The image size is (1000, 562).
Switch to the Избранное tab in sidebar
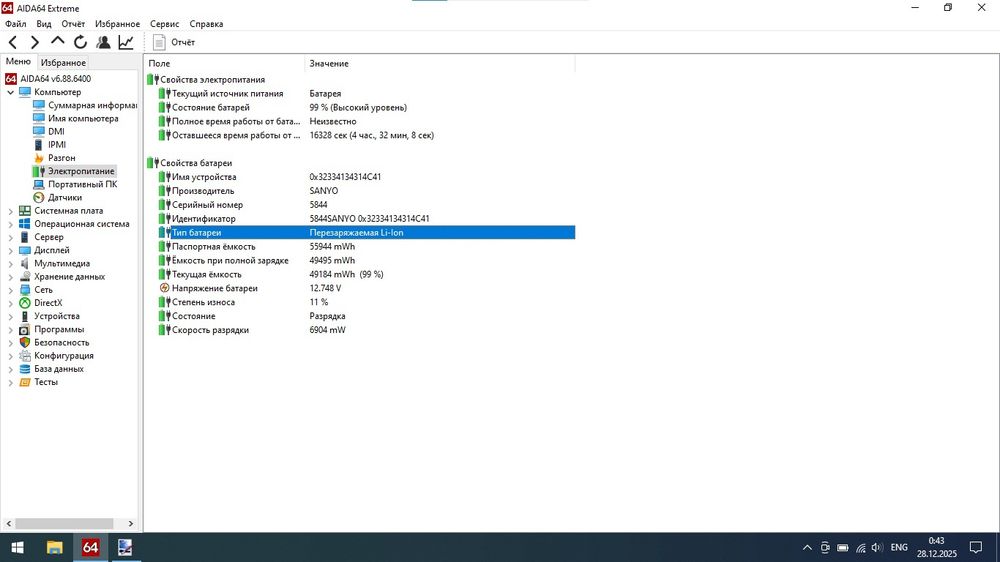(63, 63)
